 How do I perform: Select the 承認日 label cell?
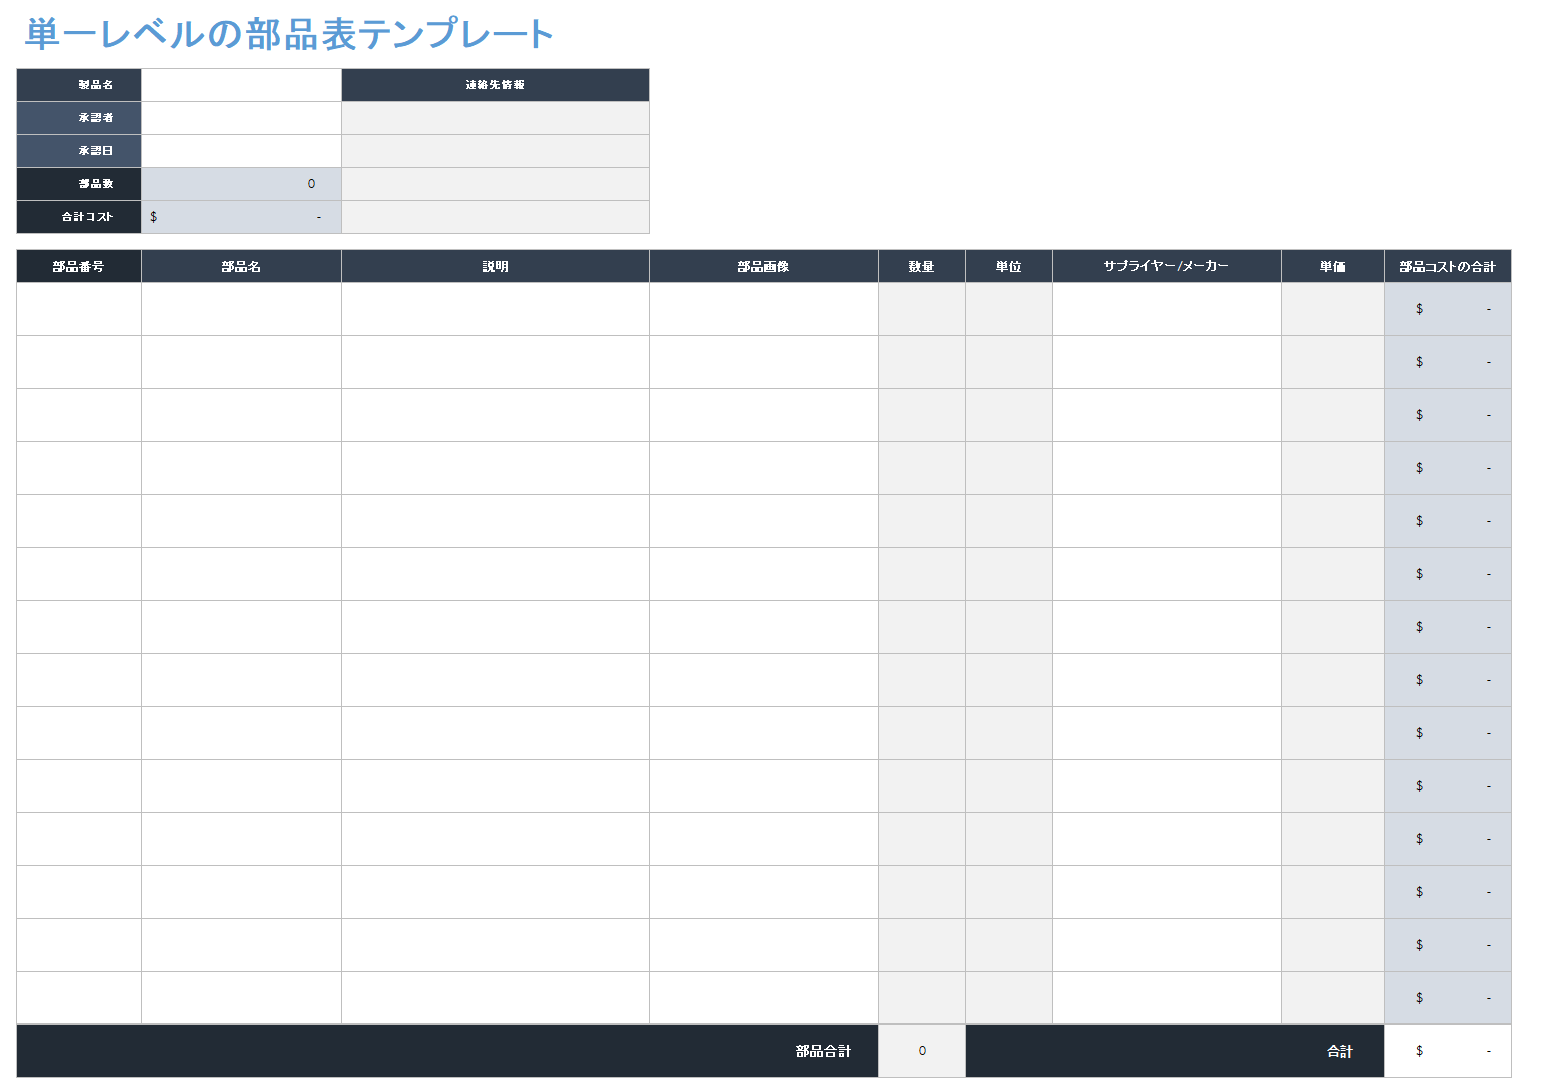point(79,151)
